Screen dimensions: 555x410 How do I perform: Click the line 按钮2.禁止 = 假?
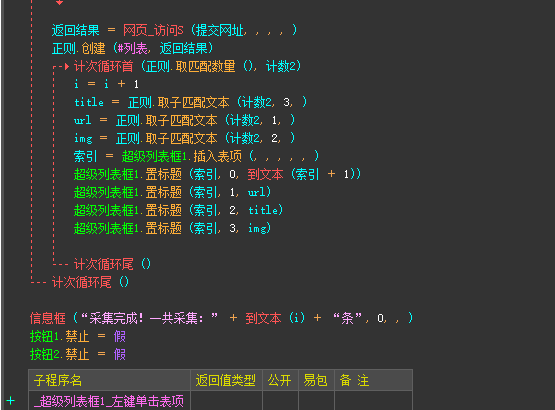pos(78,354)
